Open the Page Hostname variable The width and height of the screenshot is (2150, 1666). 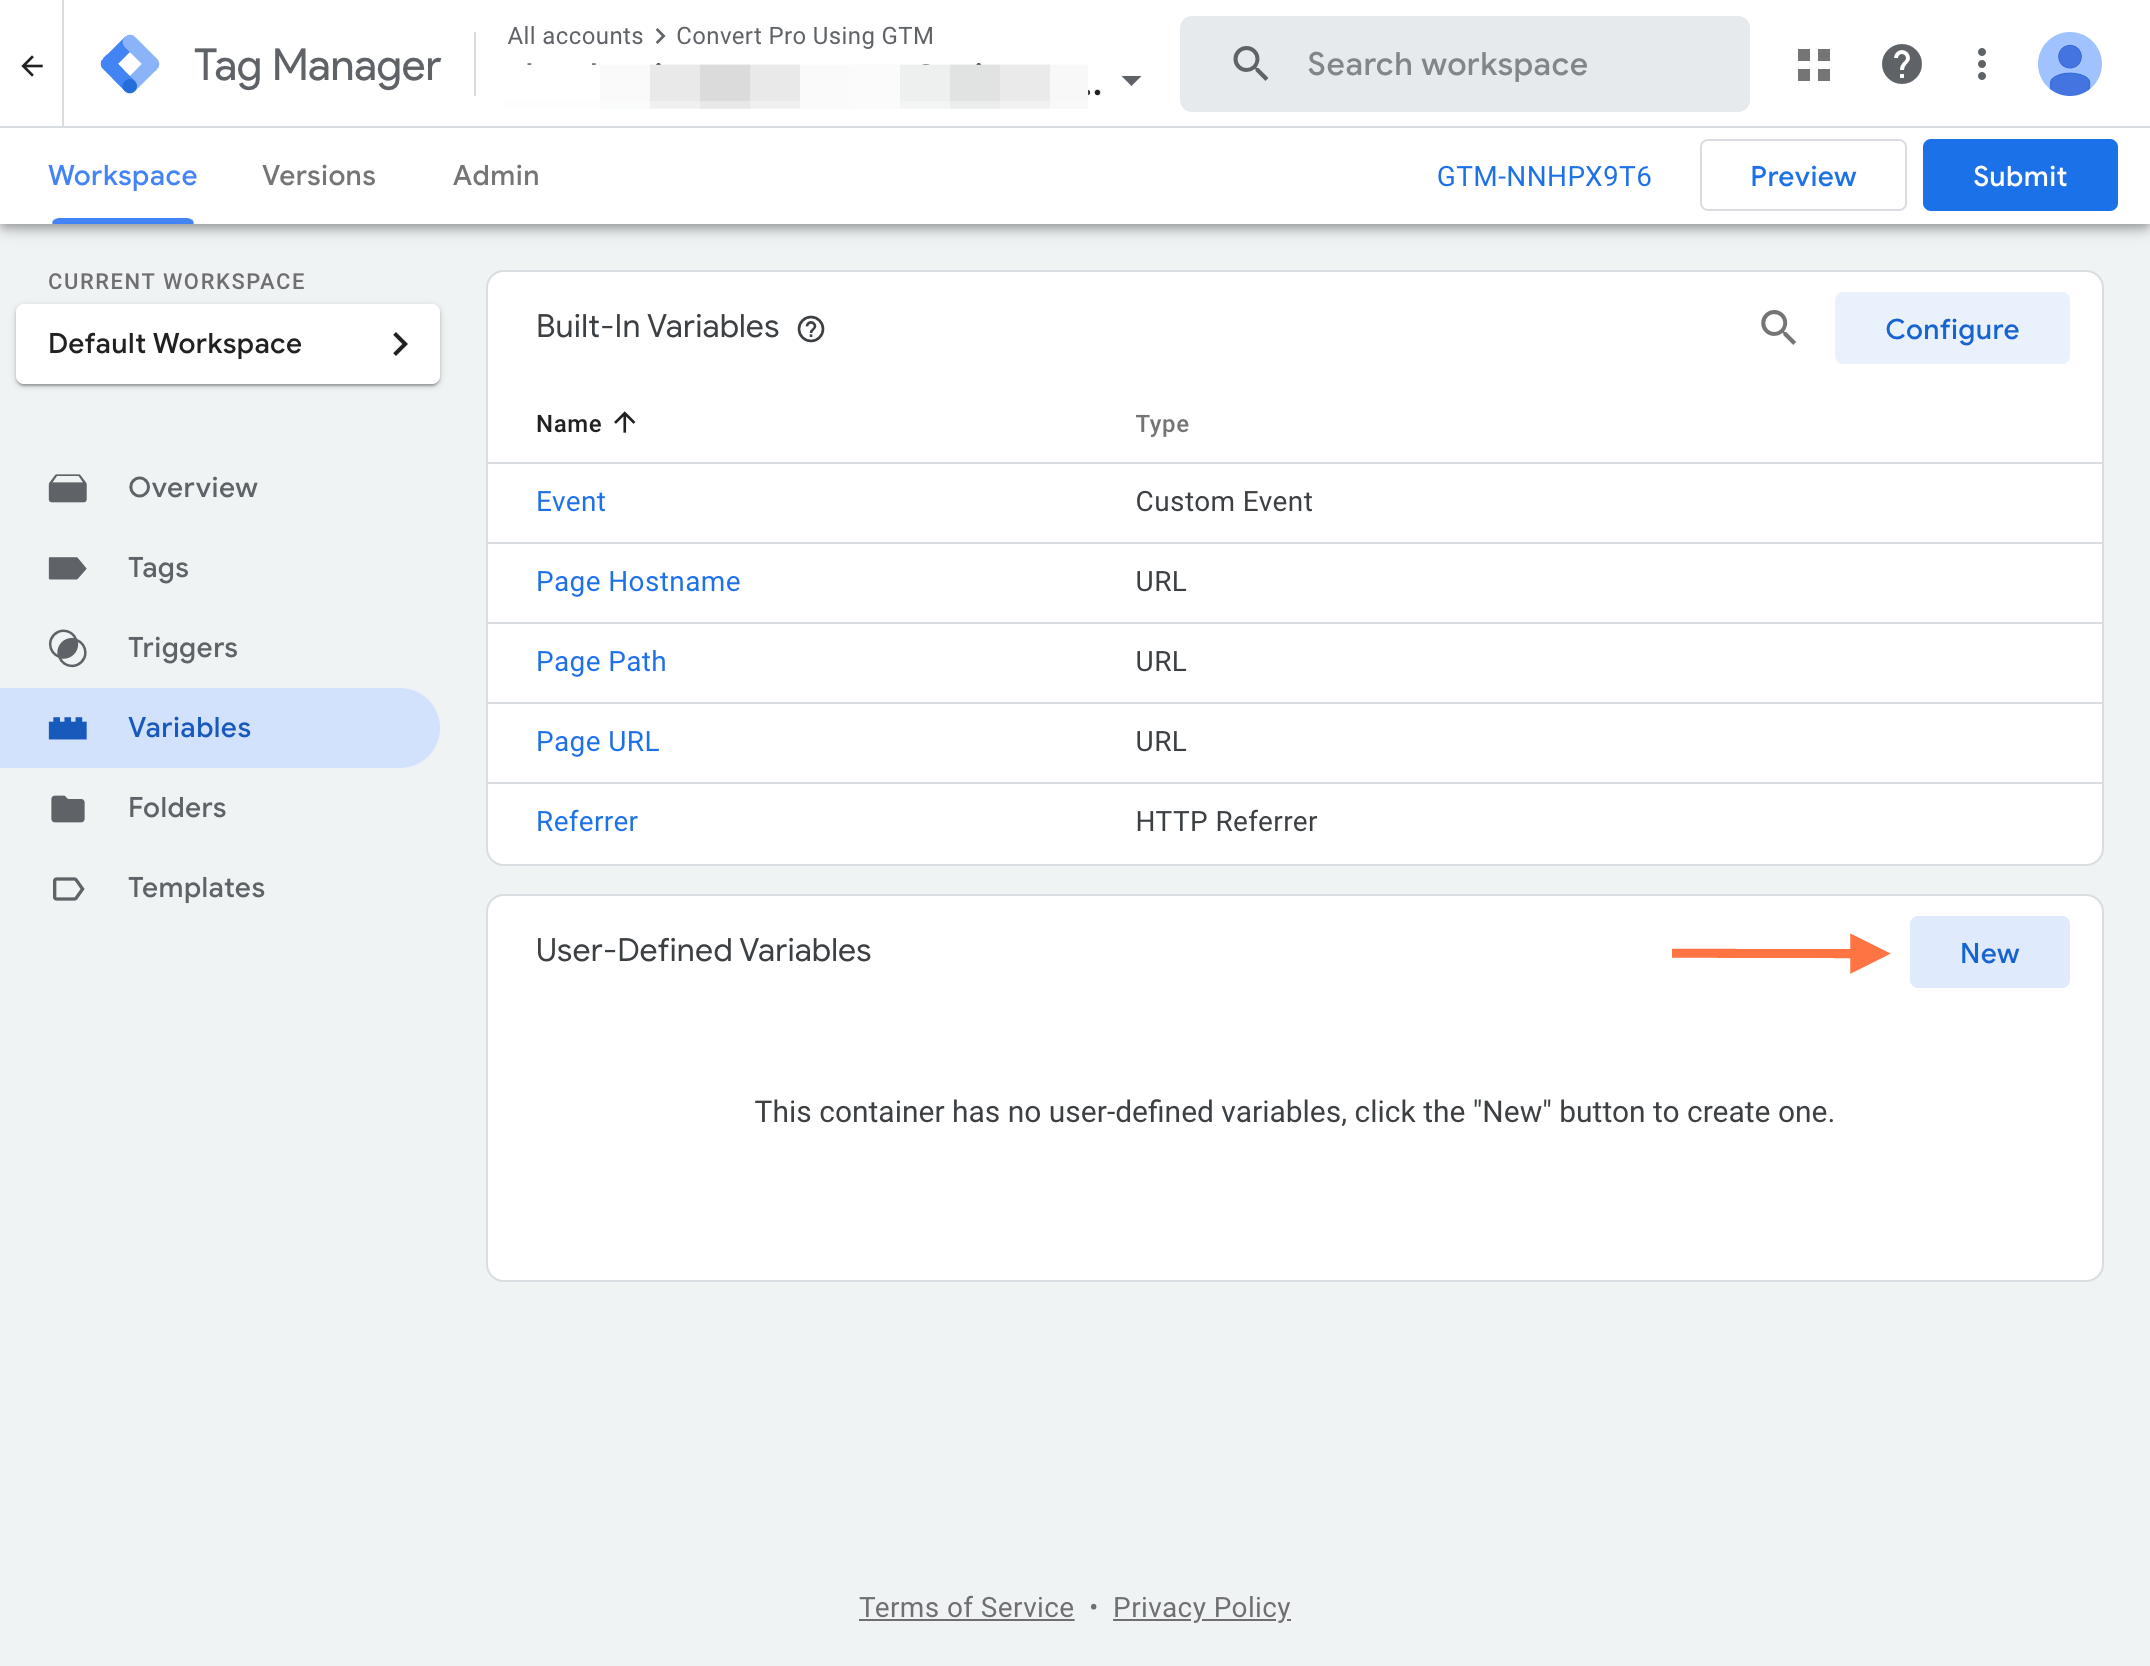coord(638,582)
